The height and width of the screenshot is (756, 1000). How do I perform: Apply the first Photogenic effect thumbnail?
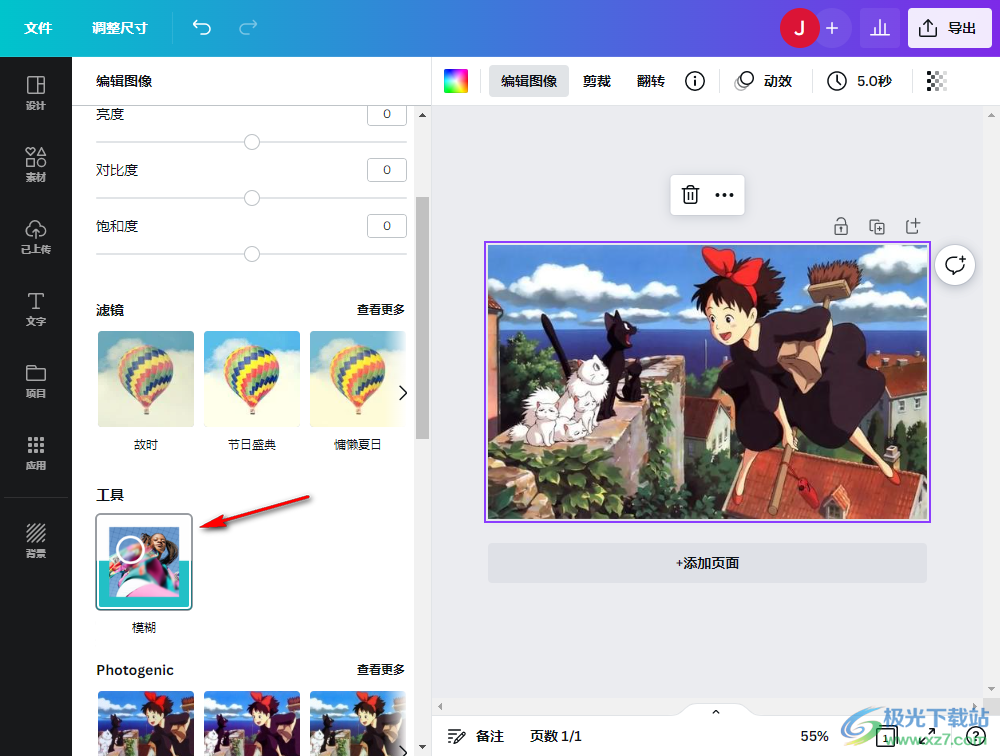(x=145, y=723)
